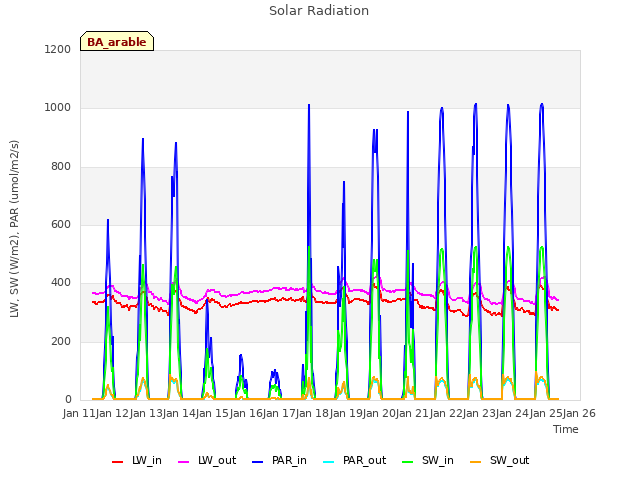The height and width of the screenshot is (480, 640).
Task: Click the cyan PAR_out legend swatch
Action: tap(329, 462)
